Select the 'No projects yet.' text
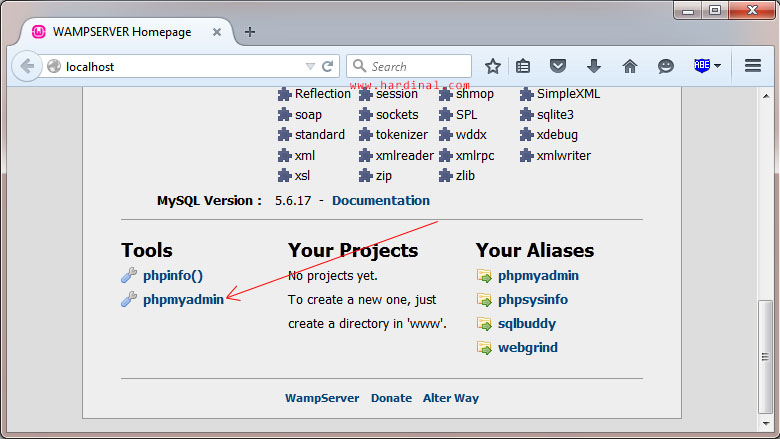The height and width of the screenshot is (439, 780). click(332, 276)
